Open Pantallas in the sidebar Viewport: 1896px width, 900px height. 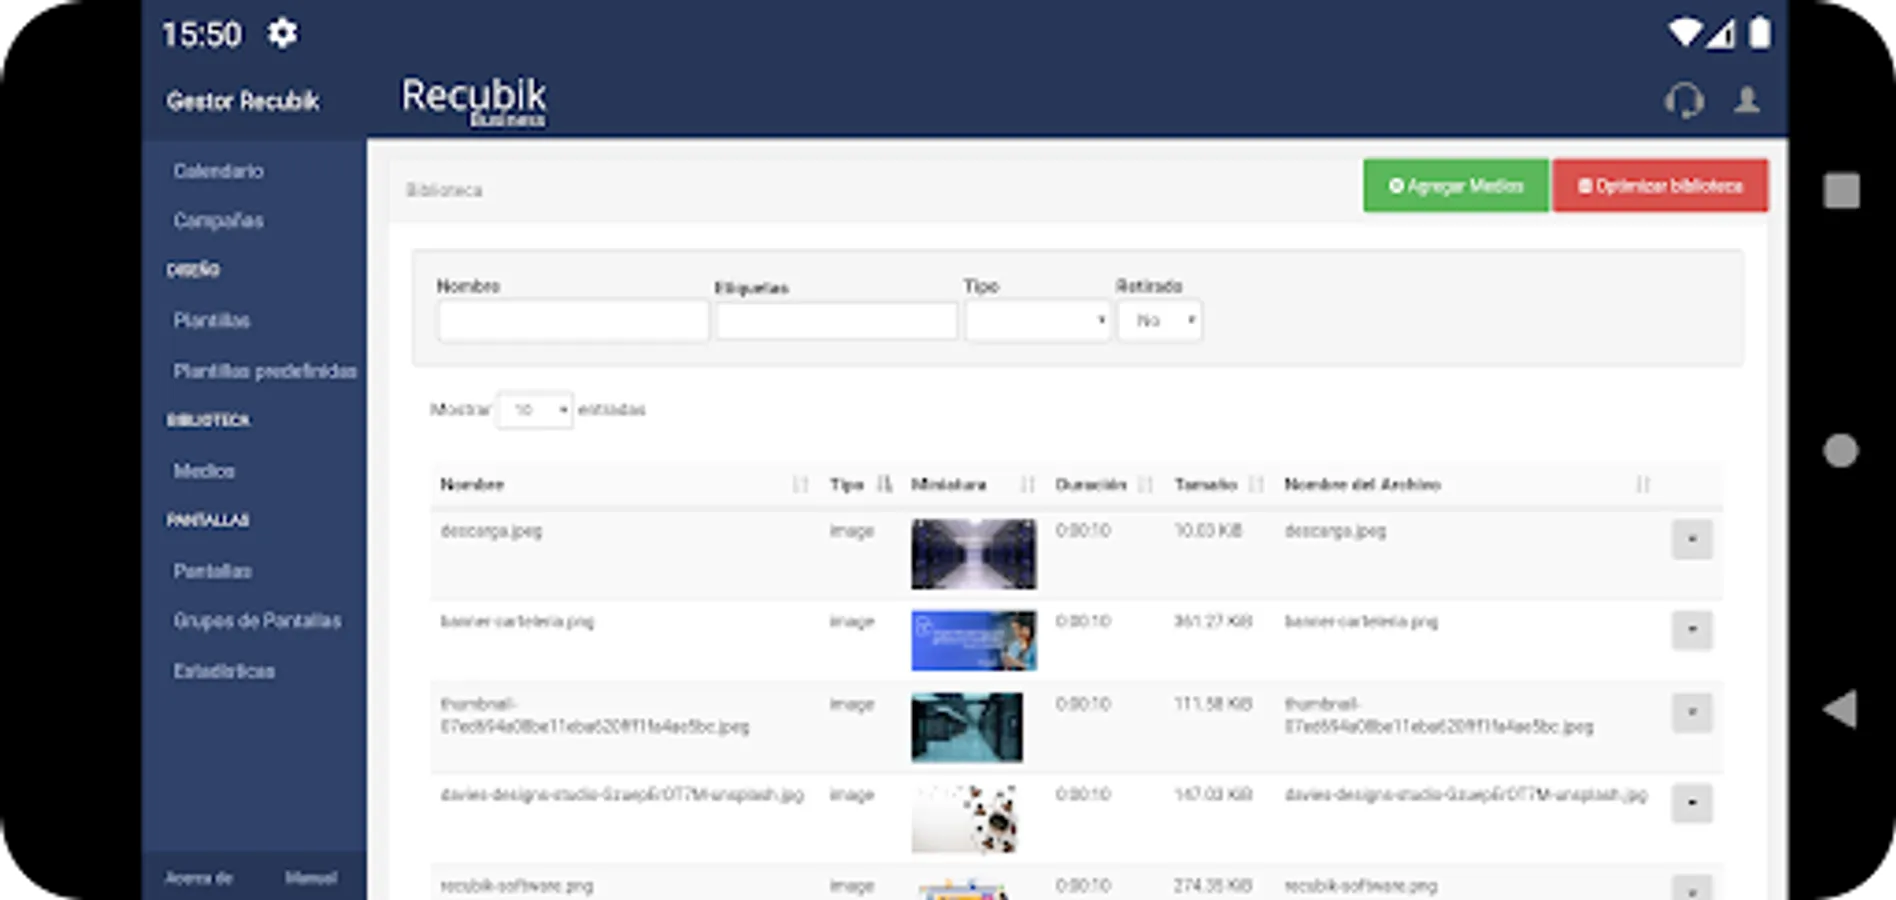pyautogui.click(x=213, y=571)
